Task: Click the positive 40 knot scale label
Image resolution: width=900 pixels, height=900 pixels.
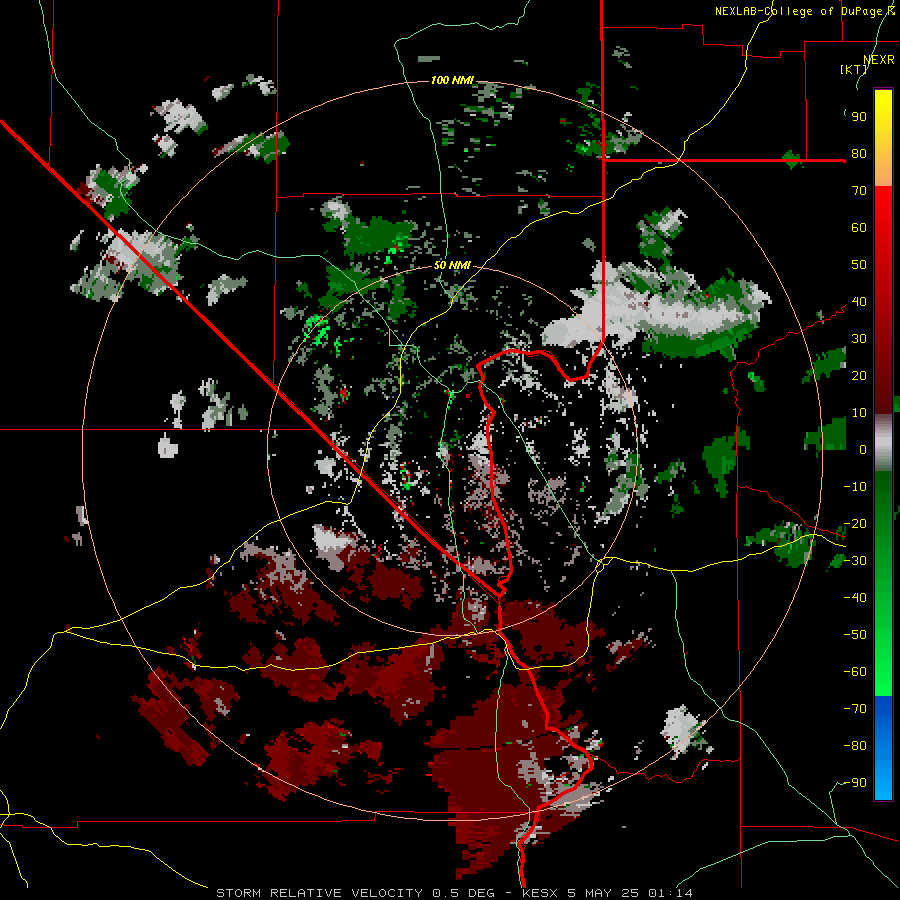Action: (x=859, y=301)
